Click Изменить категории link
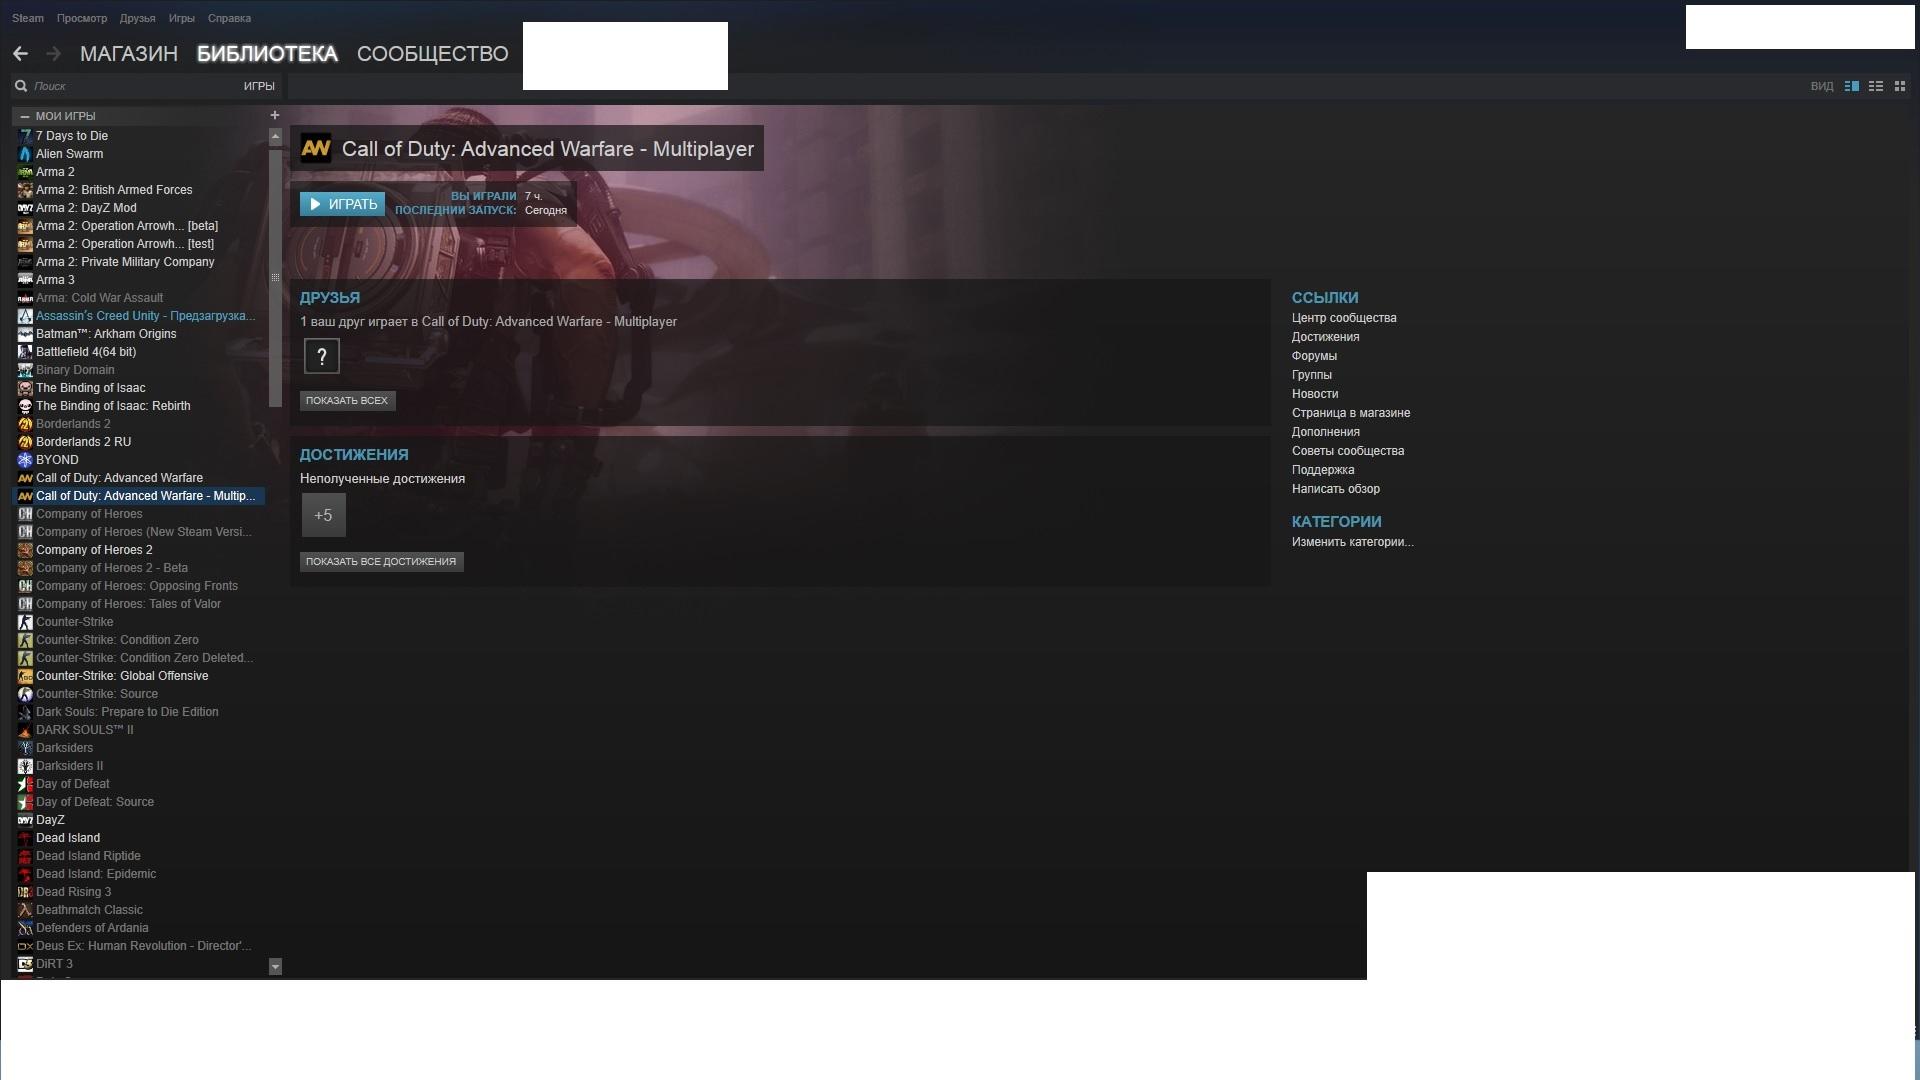 point(1352,542)
